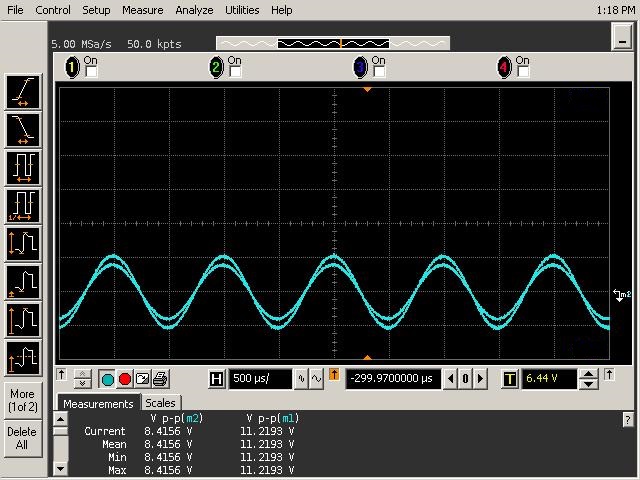
Task: Decrease horizontal position with left arrow
Action: tap(450, 379)
